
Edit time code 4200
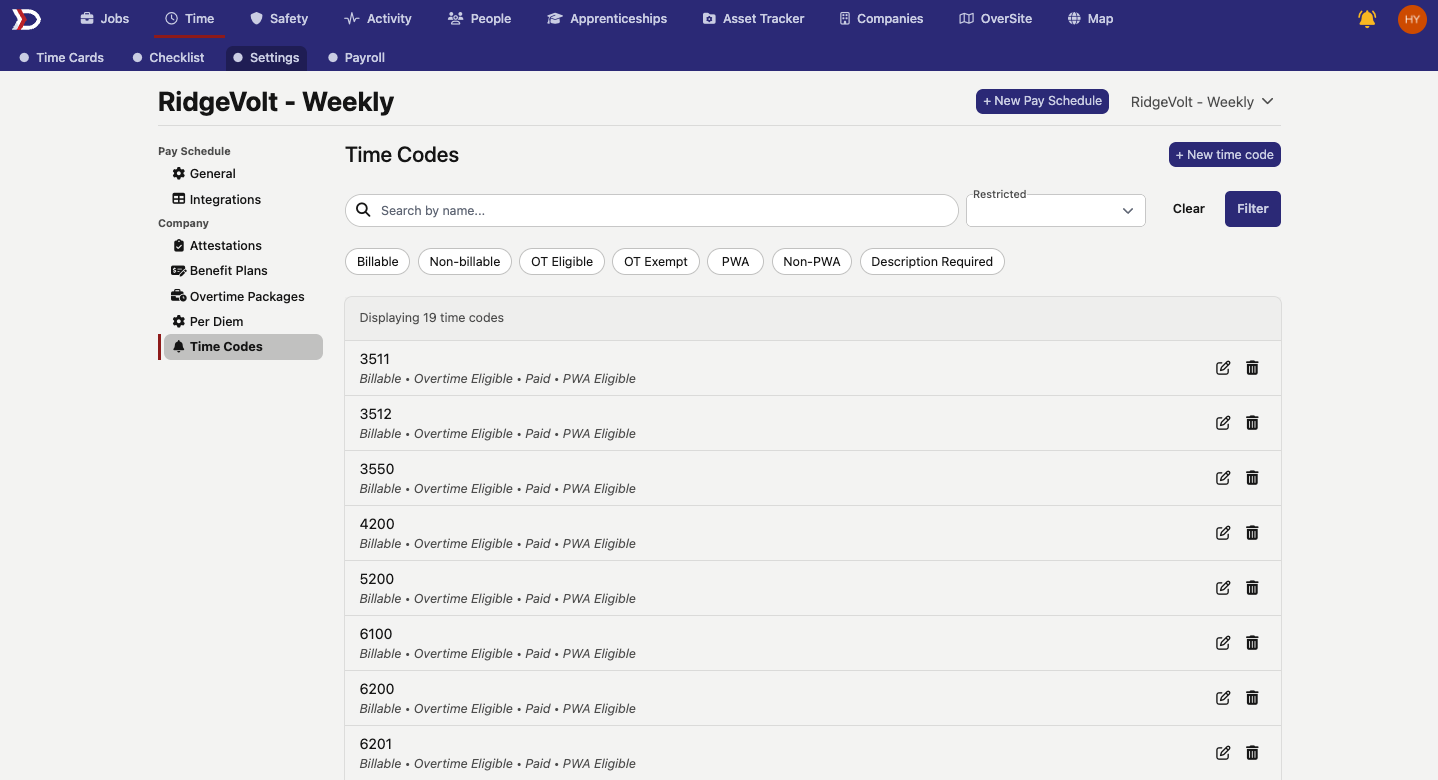(1223, 533)
